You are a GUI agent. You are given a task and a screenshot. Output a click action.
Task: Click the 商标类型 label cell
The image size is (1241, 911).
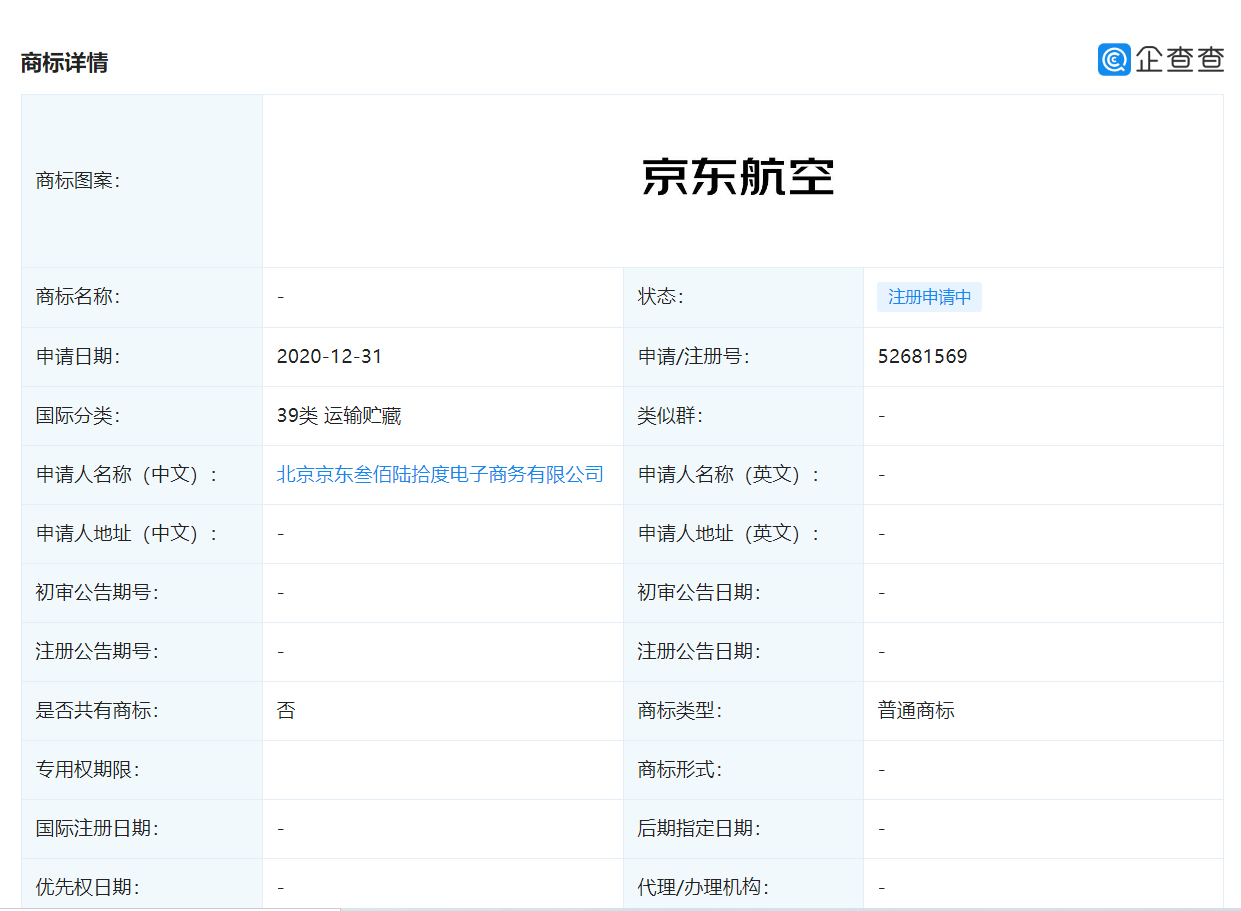743,711
